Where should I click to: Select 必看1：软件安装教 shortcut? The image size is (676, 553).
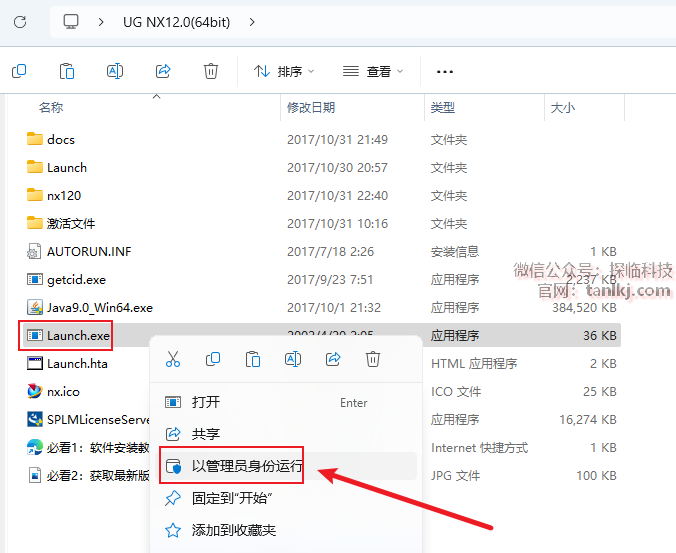88,447
